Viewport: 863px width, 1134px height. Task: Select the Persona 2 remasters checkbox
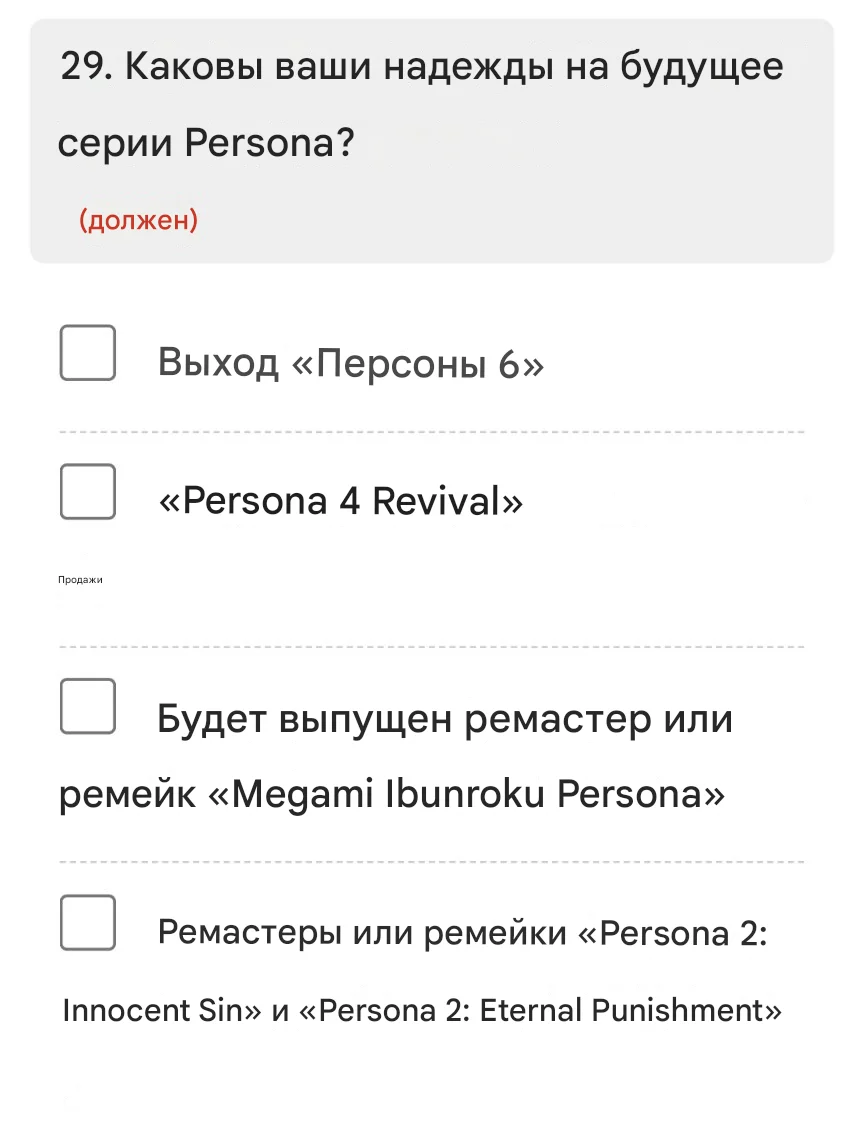[88, 922]
